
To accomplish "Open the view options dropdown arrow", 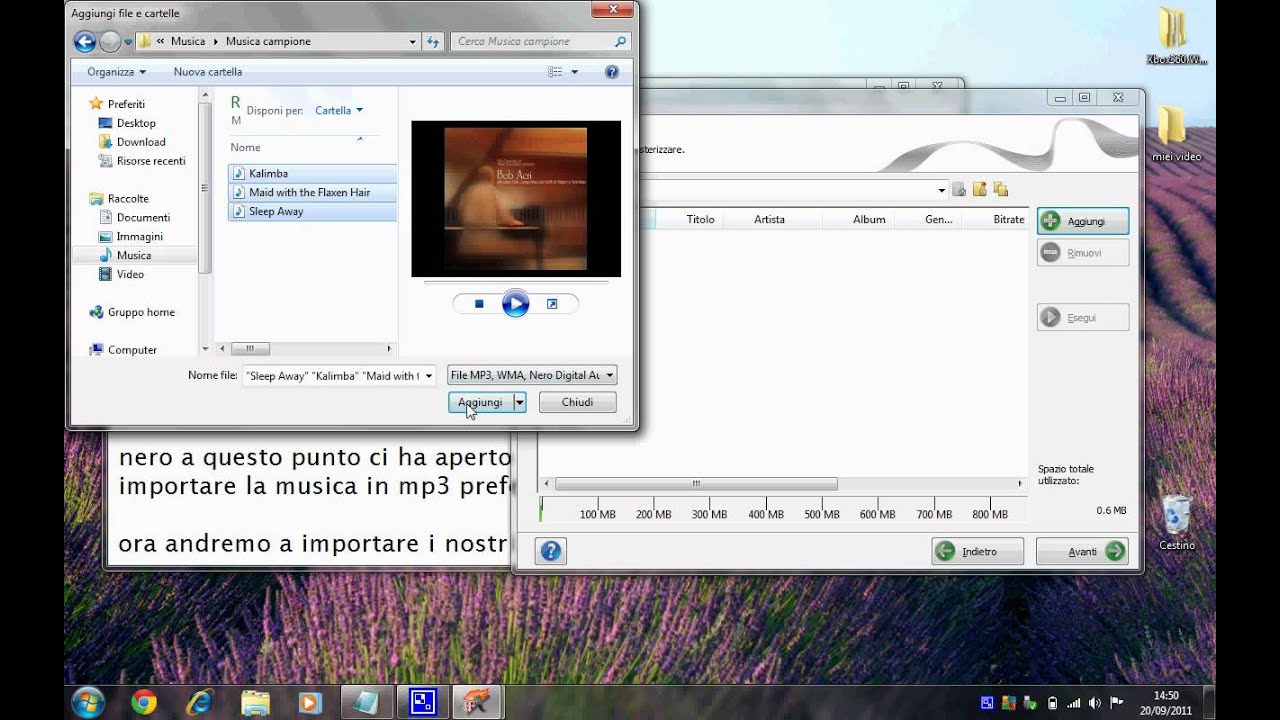I will (x=574, y=72).
